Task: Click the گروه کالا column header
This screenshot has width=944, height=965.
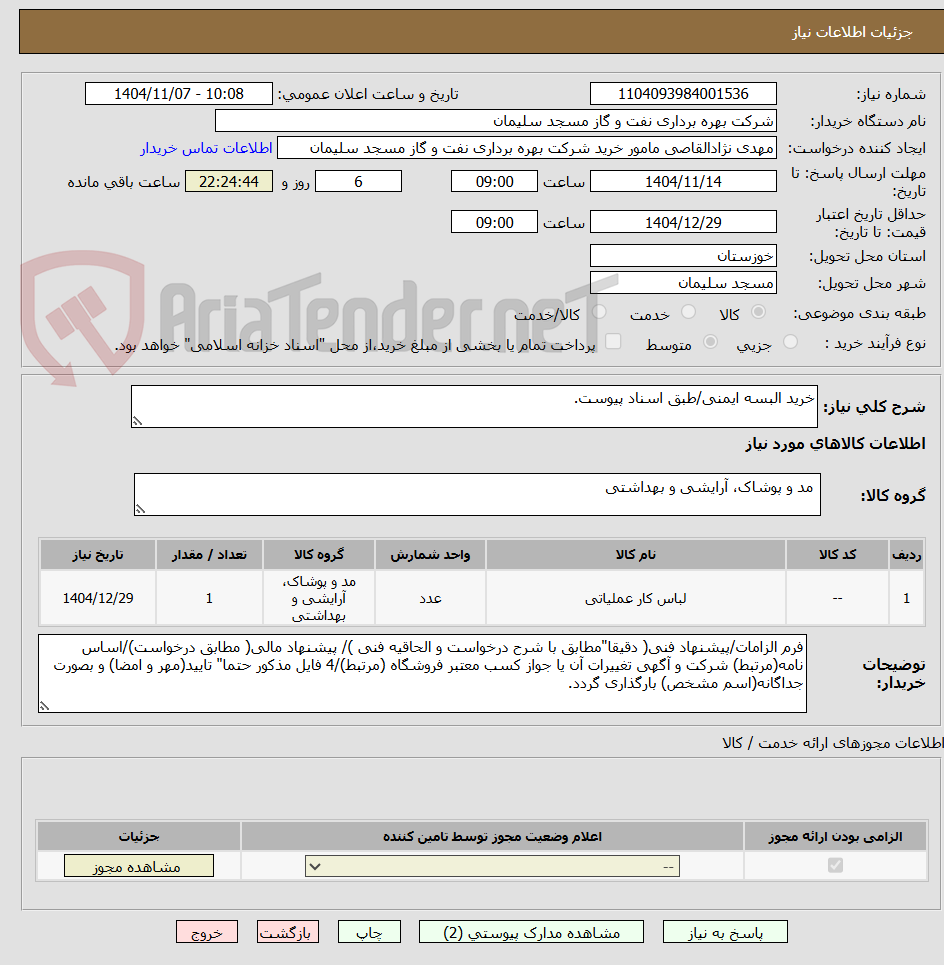Action: click(x=319, y=555)
